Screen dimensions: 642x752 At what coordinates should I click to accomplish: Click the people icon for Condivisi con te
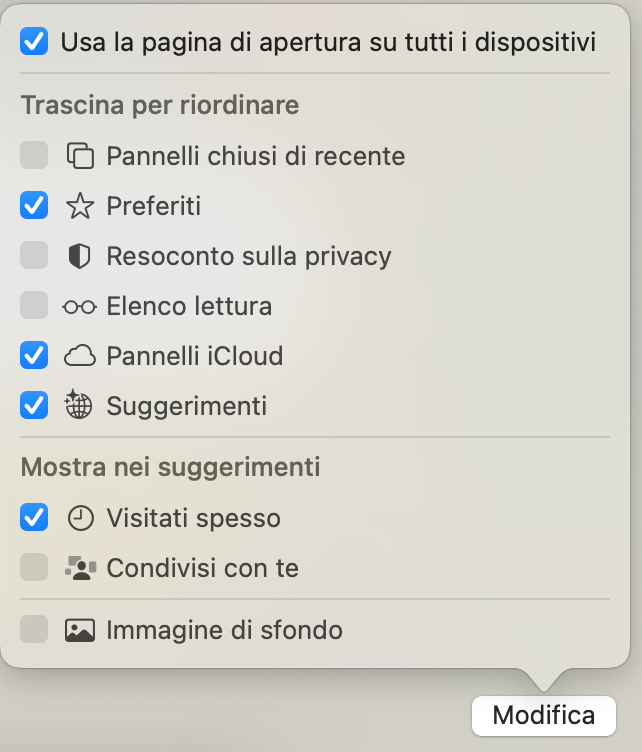[79, 568]
